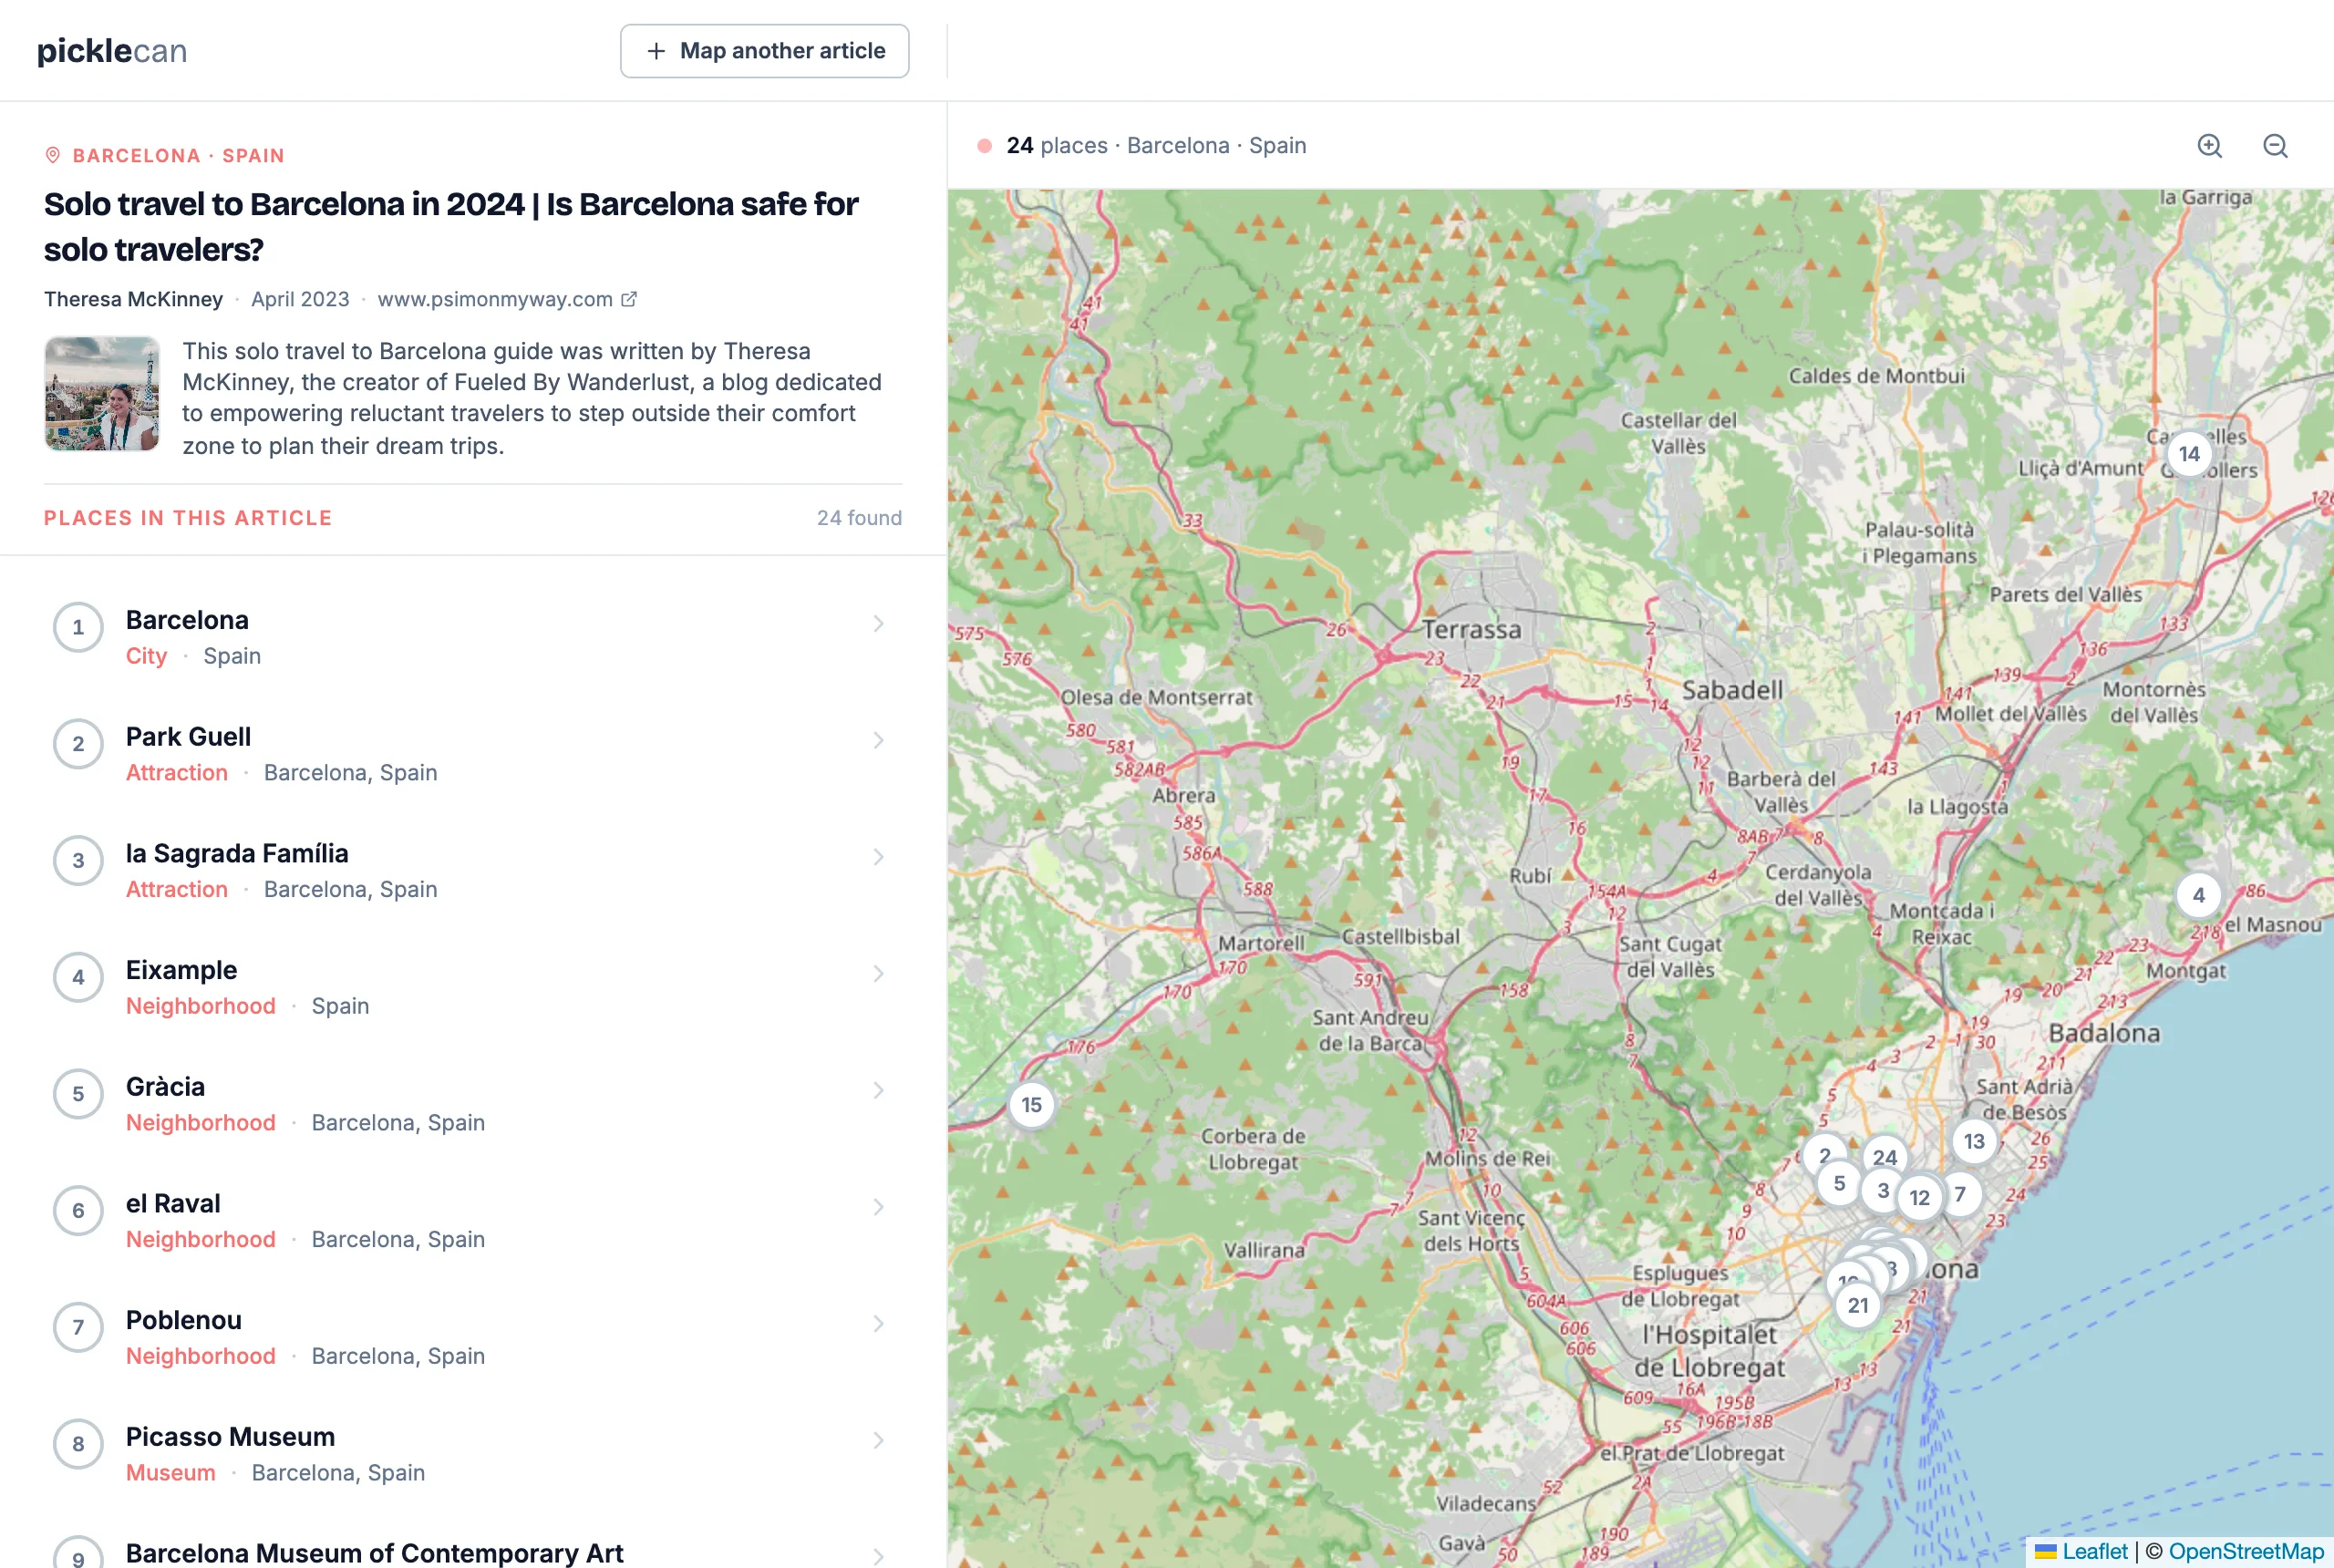Click the 'Eixample' place title
The image size is (2334, 1568).
(x=181, y=970)
